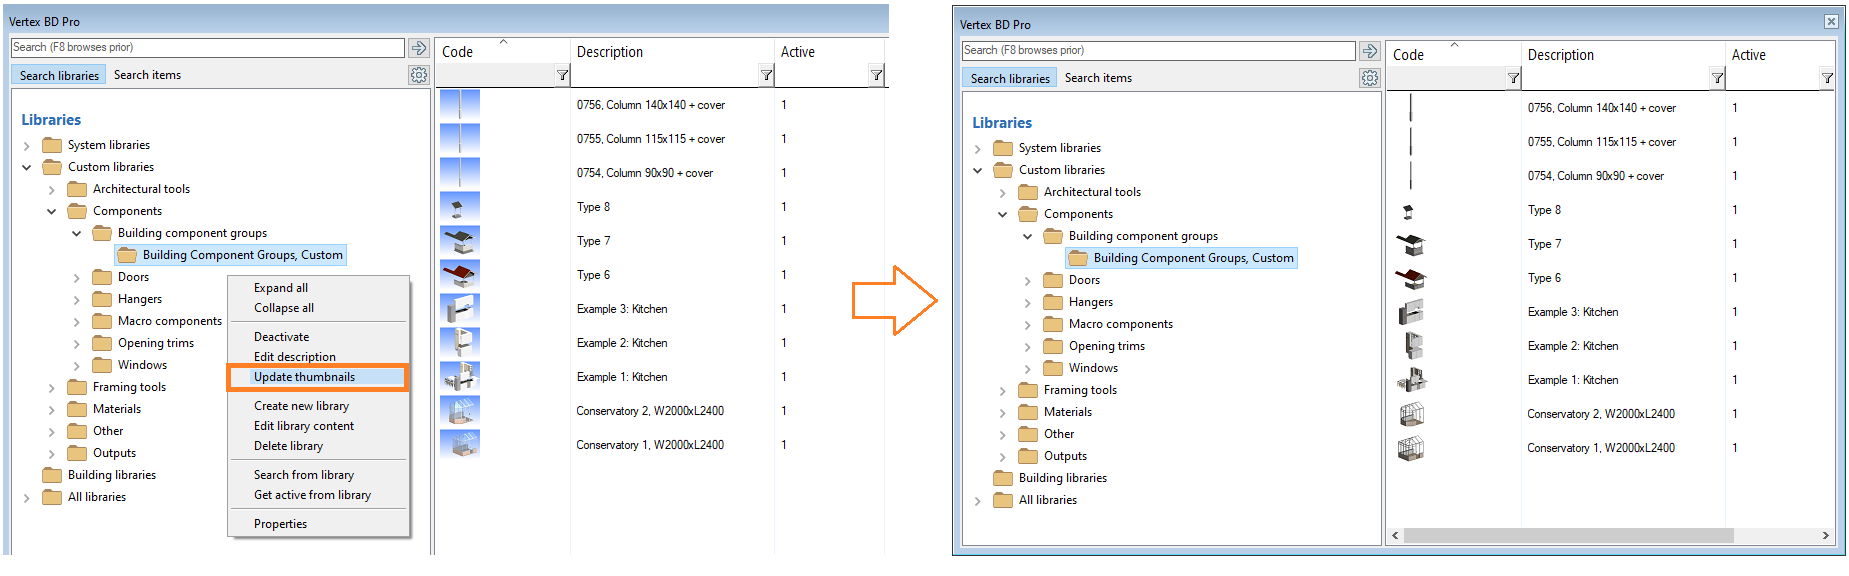Click the search go arrow in left window
The width and height of the screenshot is (1849, 576).
click(x=419, y=48)
